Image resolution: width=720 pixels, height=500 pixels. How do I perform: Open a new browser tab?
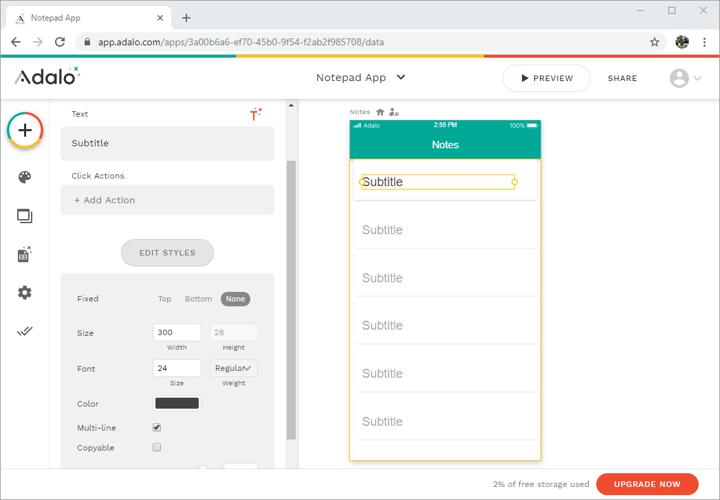pyautogui.click(x=186, y=18)
